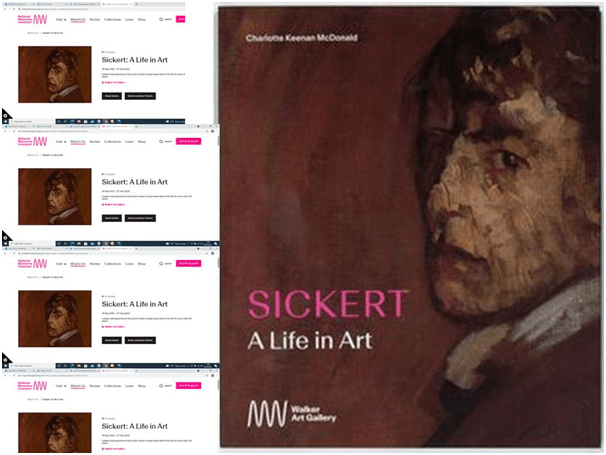The width and height of the screenshot is (606, 455).
Task: Click the pink Join & Support button in the second capture
Action: (x=189, y=141)
